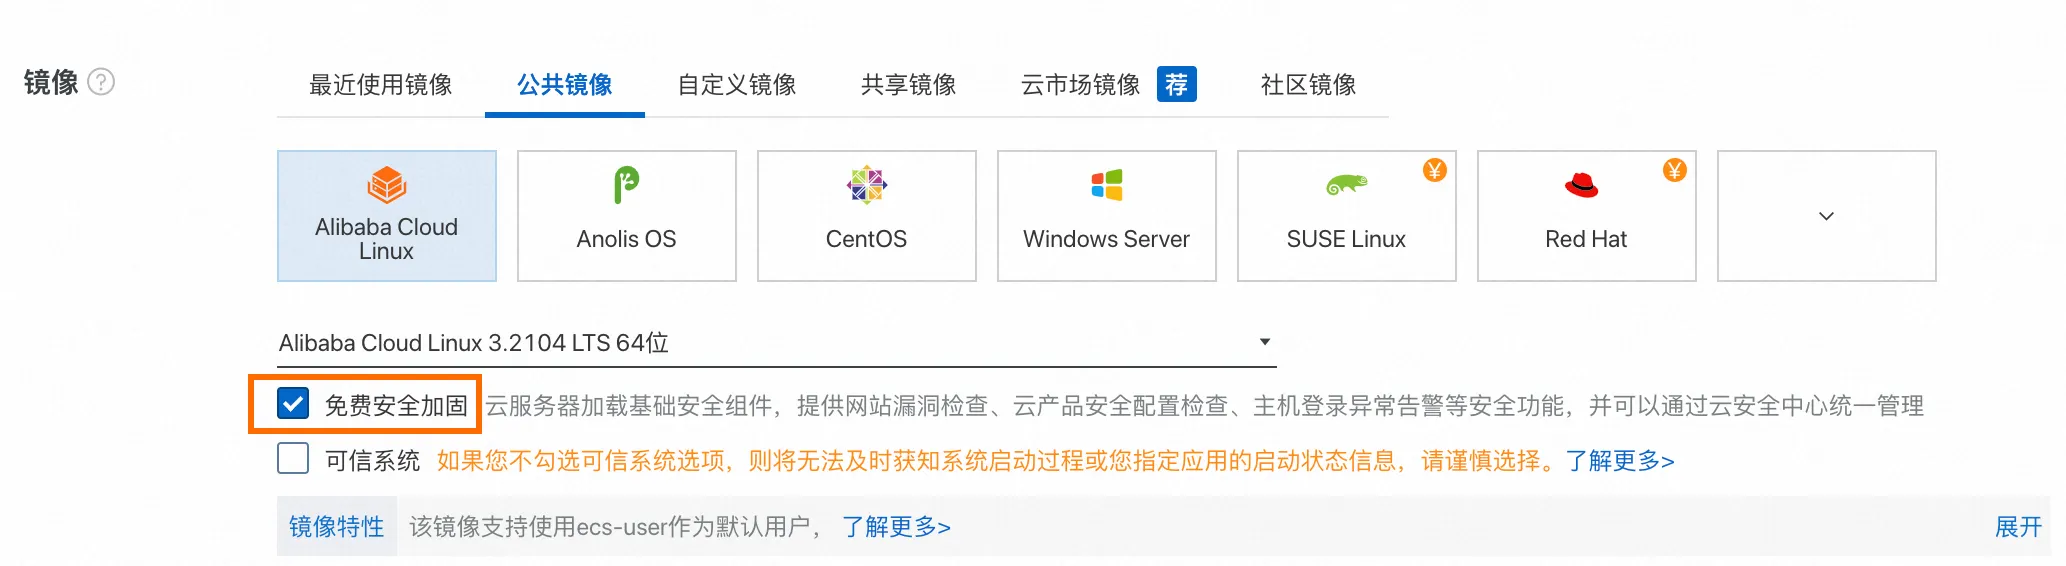This screenshot has width=2066, height=566.
Task: Open 了解更多 link for 可信系统
Action: tap(1620, 461)
